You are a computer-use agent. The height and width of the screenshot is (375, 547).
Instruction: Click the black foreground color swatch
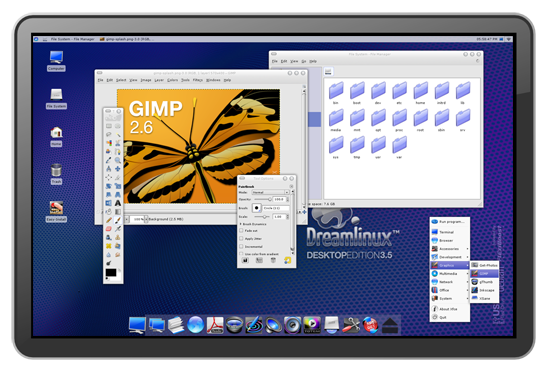click(111, 272)
